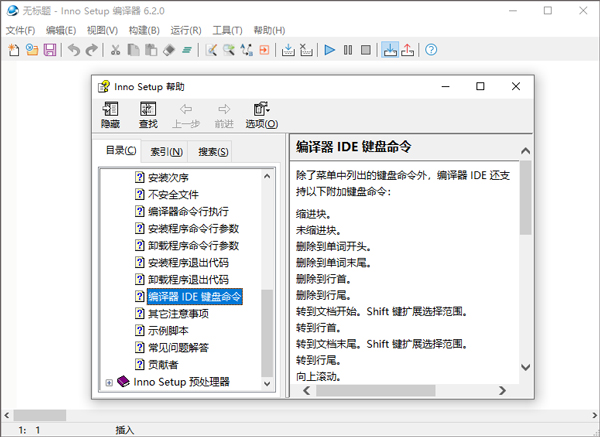Image resolution: width=600 pixels, height=437 pixels.
Task: Select Uninstall as run target icon
Action: tap(408, 50)
